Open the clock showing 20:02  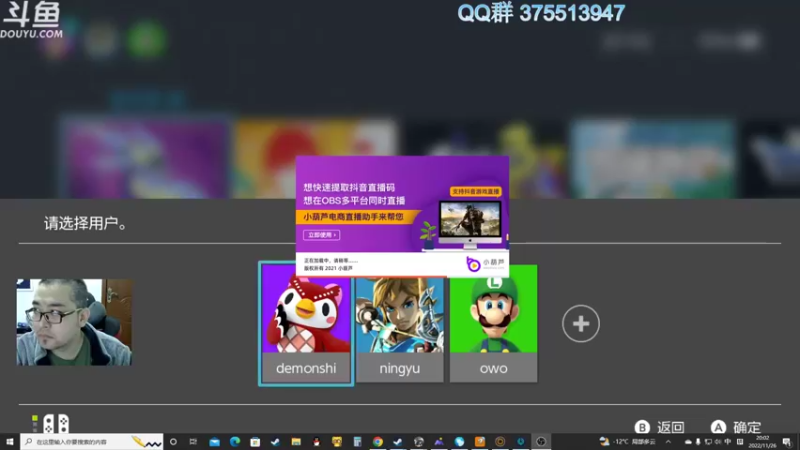pos(762,442)
